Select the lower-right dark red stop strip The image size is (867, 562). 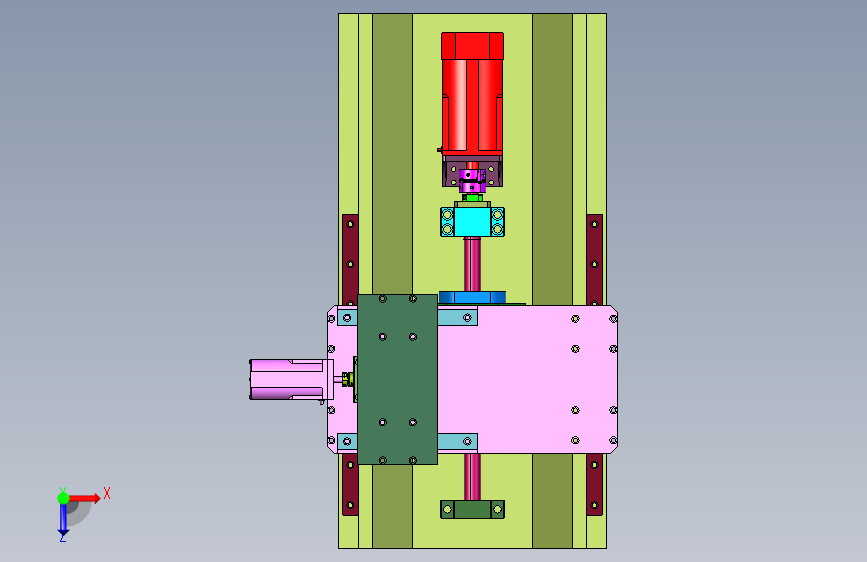pos(594,485)
